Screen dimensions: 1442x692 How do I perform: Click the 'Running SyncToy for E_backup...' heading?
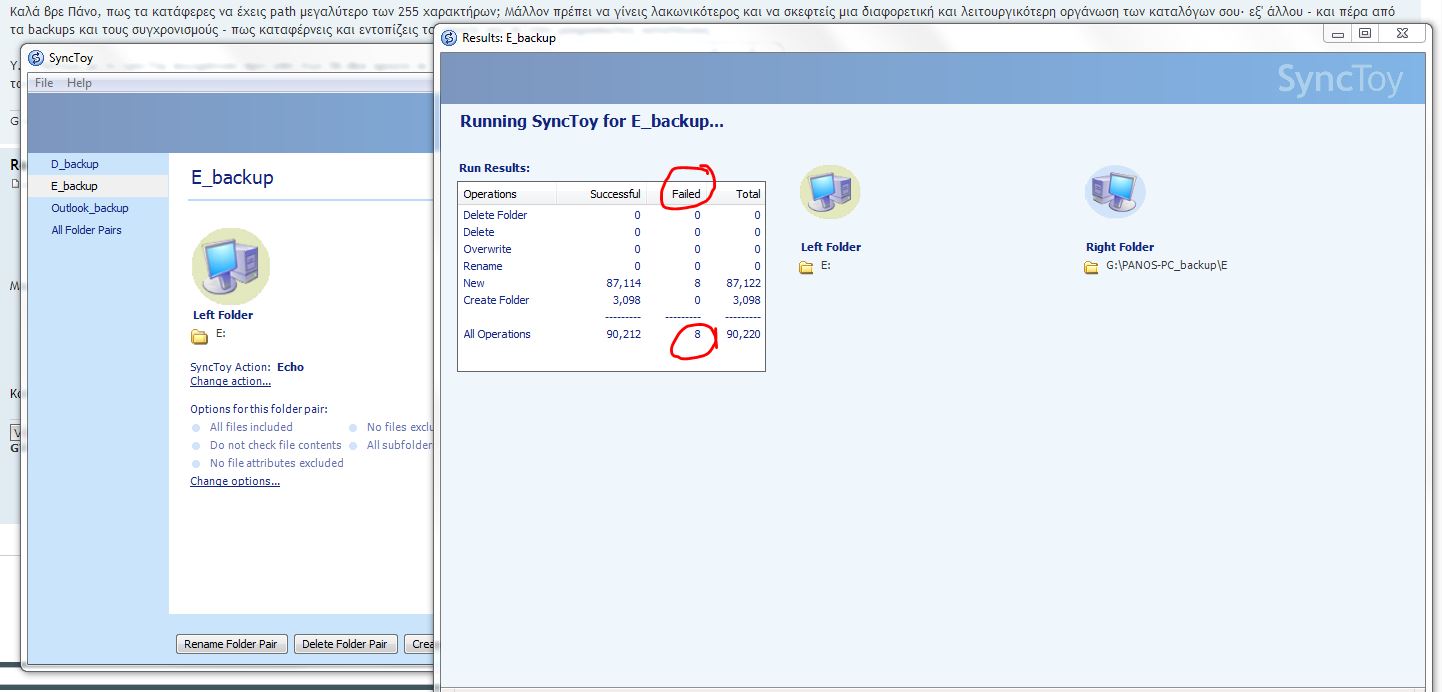point(591,121)
